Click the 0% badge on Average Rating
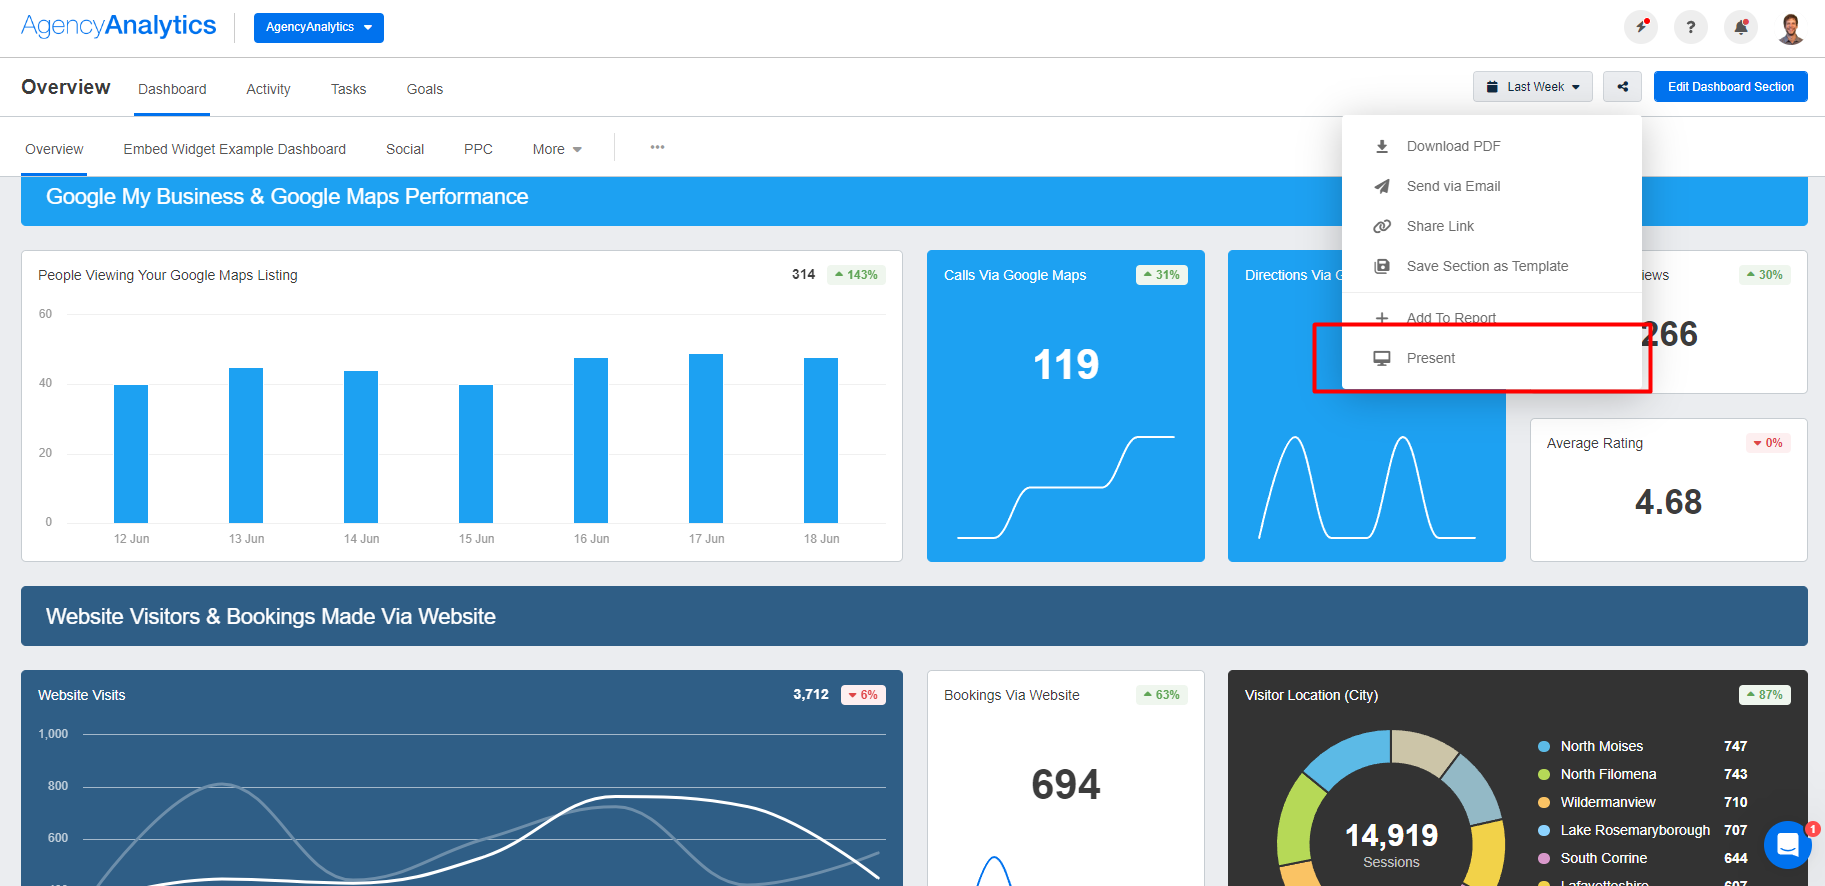Image resolution: width=1825 pixels, height=886 pixels. 1768,443
